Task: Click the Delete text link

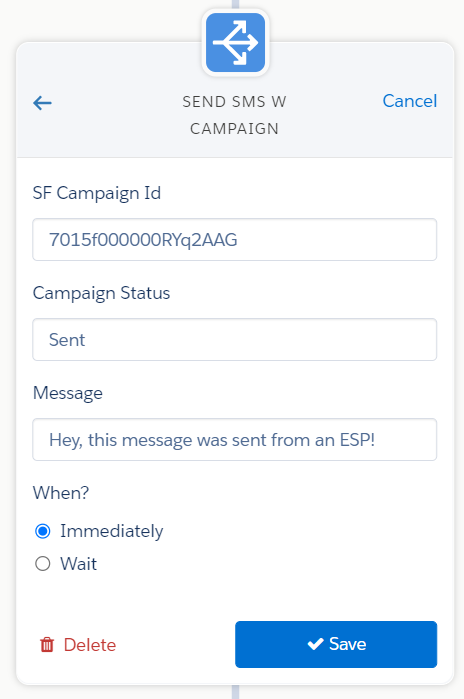Action: 90,645
